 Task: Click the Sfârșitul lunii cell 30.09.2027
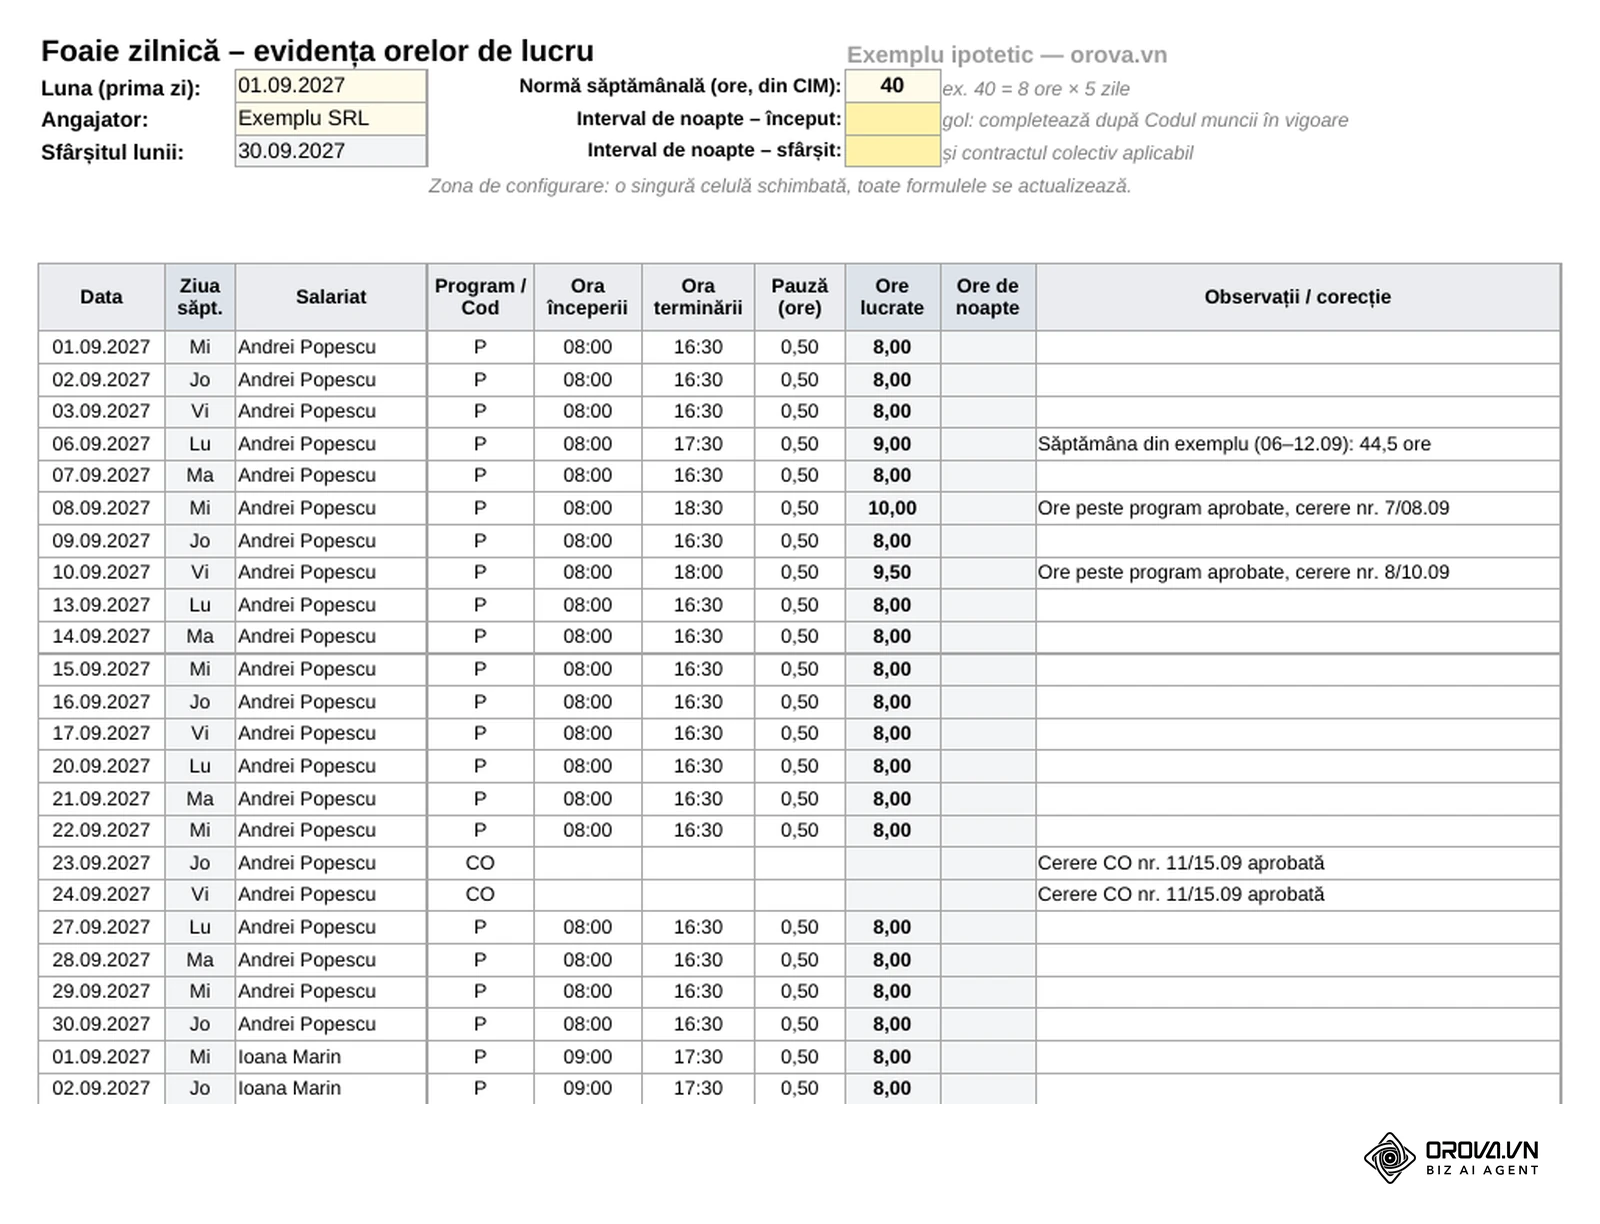[331, 151]
